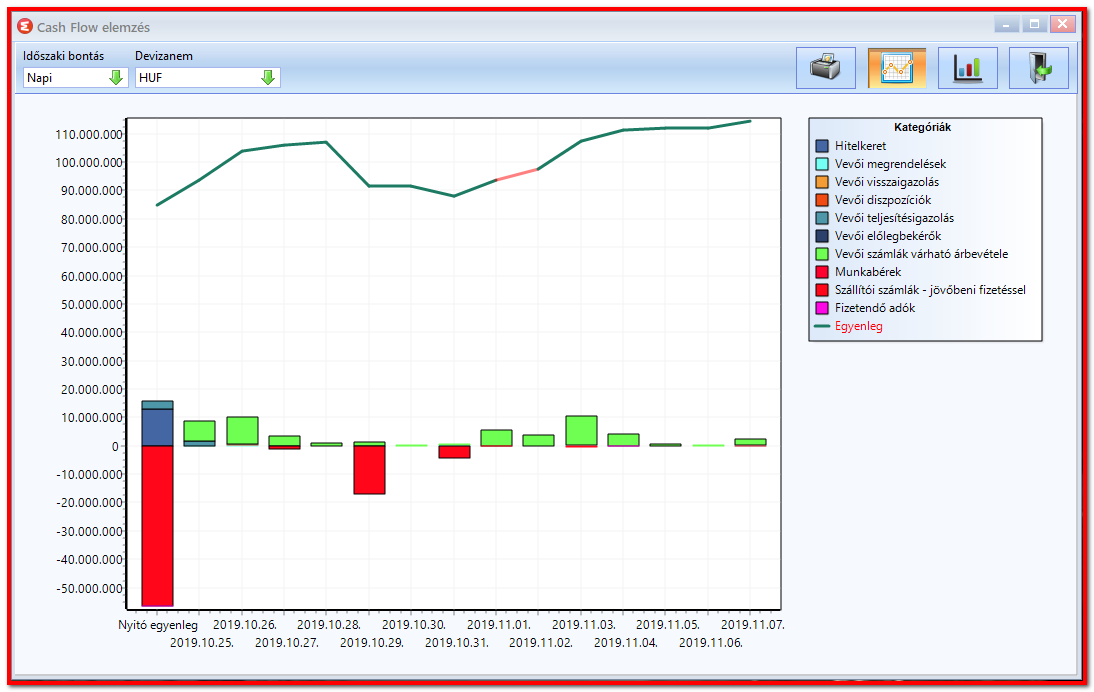Viewport: 1094px width, 692px height.
Task: Click the Cash Flow app logo icon
Action: coord(25,27)
